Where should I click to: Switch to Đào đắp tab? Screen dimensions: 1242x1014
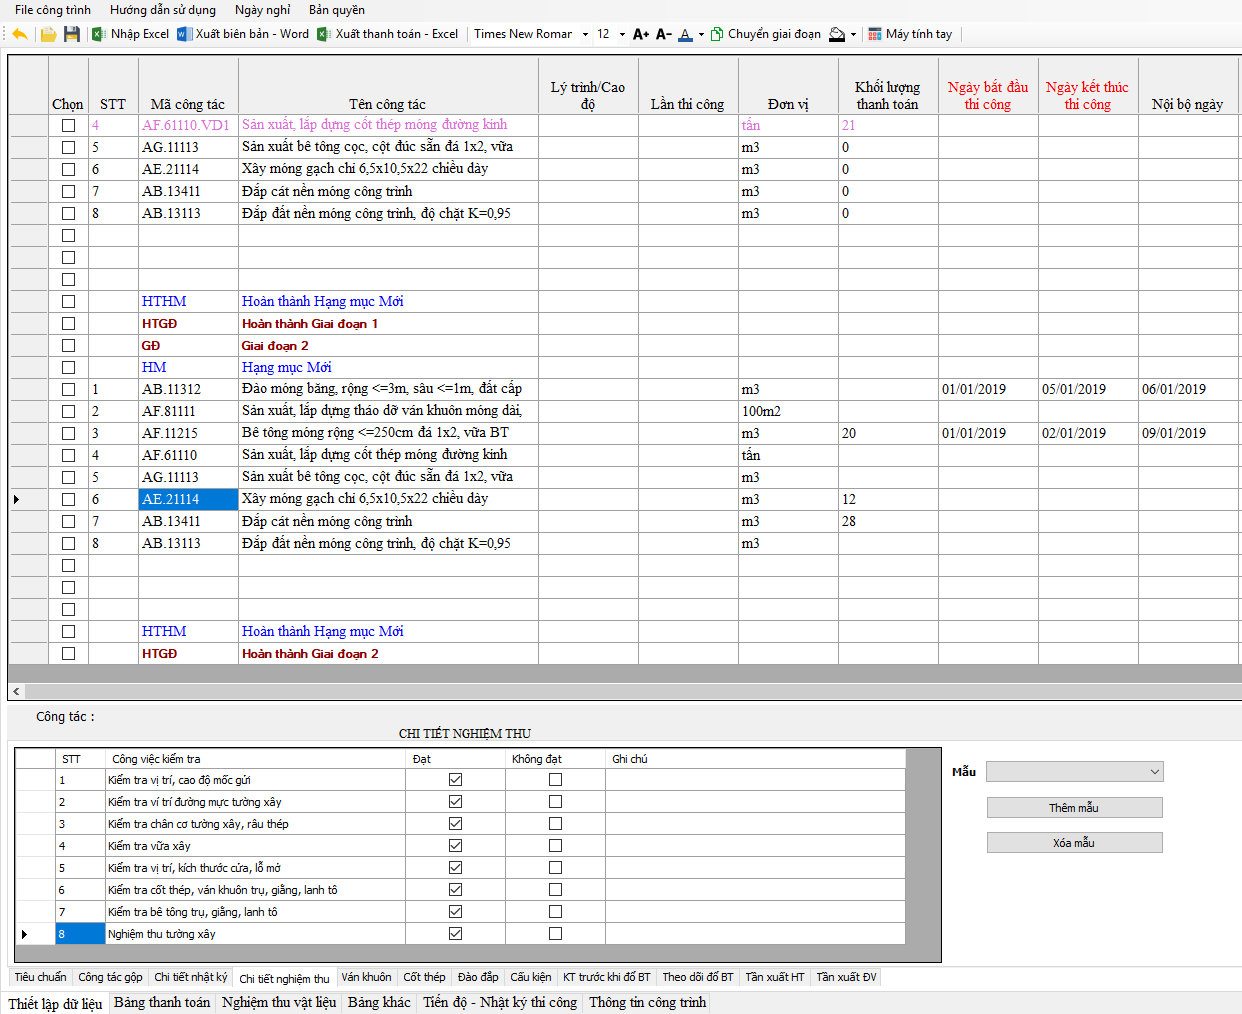pyautogui.click(x=478, y=977)
